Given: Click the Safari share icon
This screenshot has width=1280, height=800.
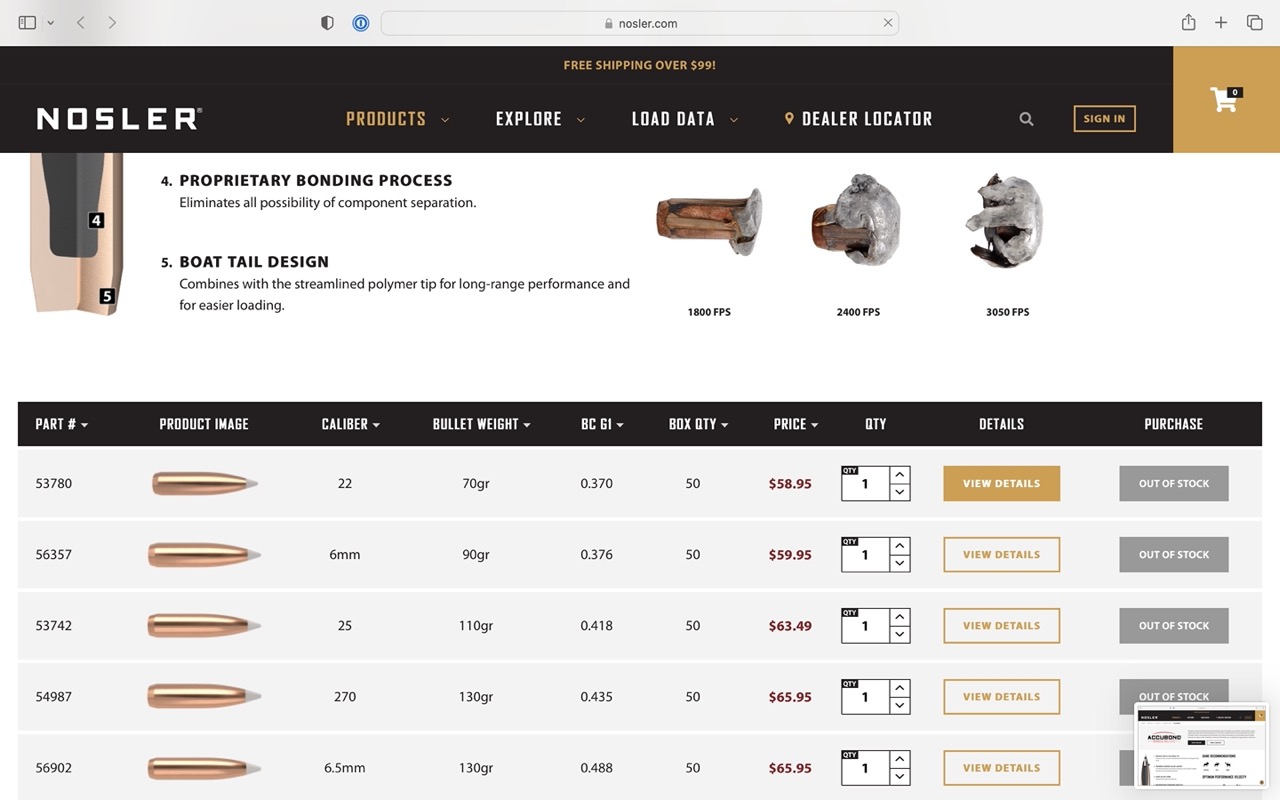Looking at the screenshot, I should coord(1188,22).
